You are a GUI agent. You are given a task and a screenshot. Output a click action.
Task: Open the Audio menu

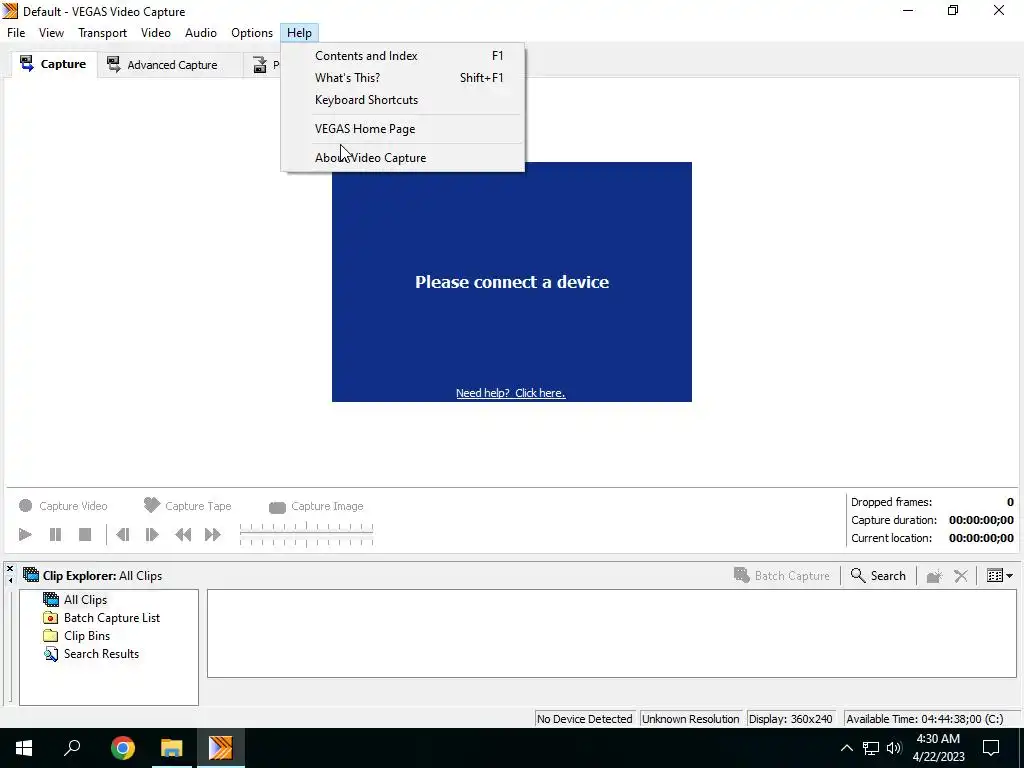[200, 33]
